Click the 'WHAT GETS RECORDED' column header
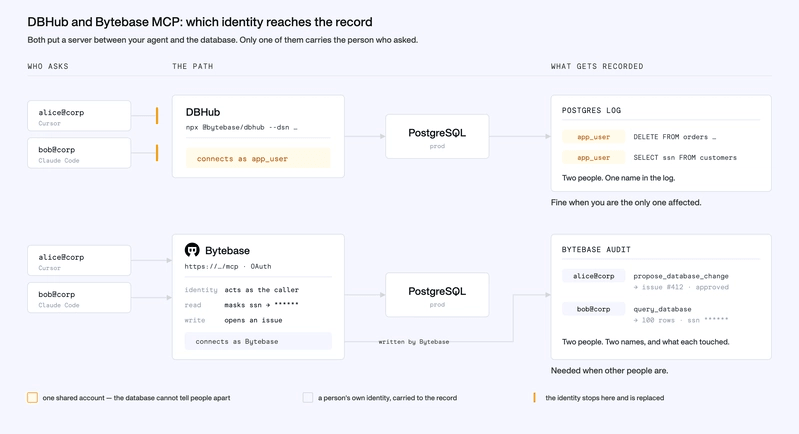799x434 pixels. (597, 66)
